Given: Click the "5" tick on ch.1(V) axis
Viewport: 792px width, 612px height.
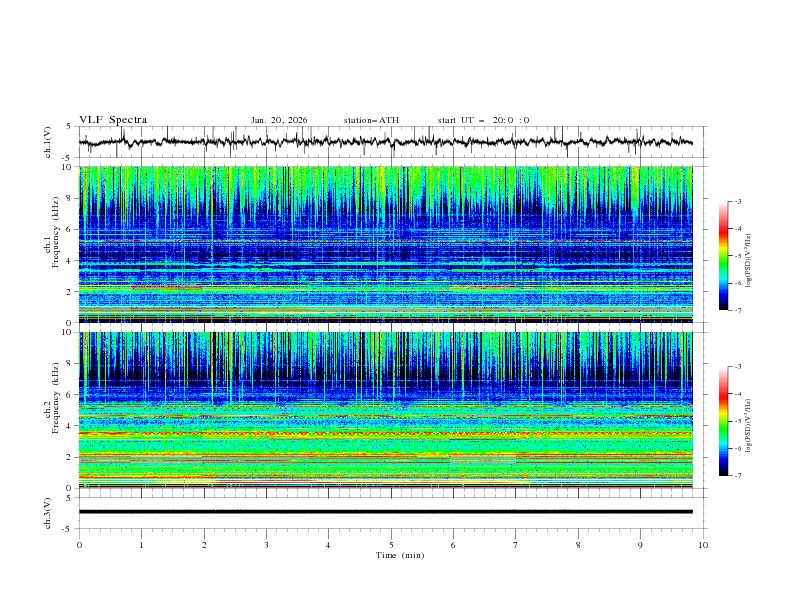Looking at the screenshot, I should (x=69, y=127).
